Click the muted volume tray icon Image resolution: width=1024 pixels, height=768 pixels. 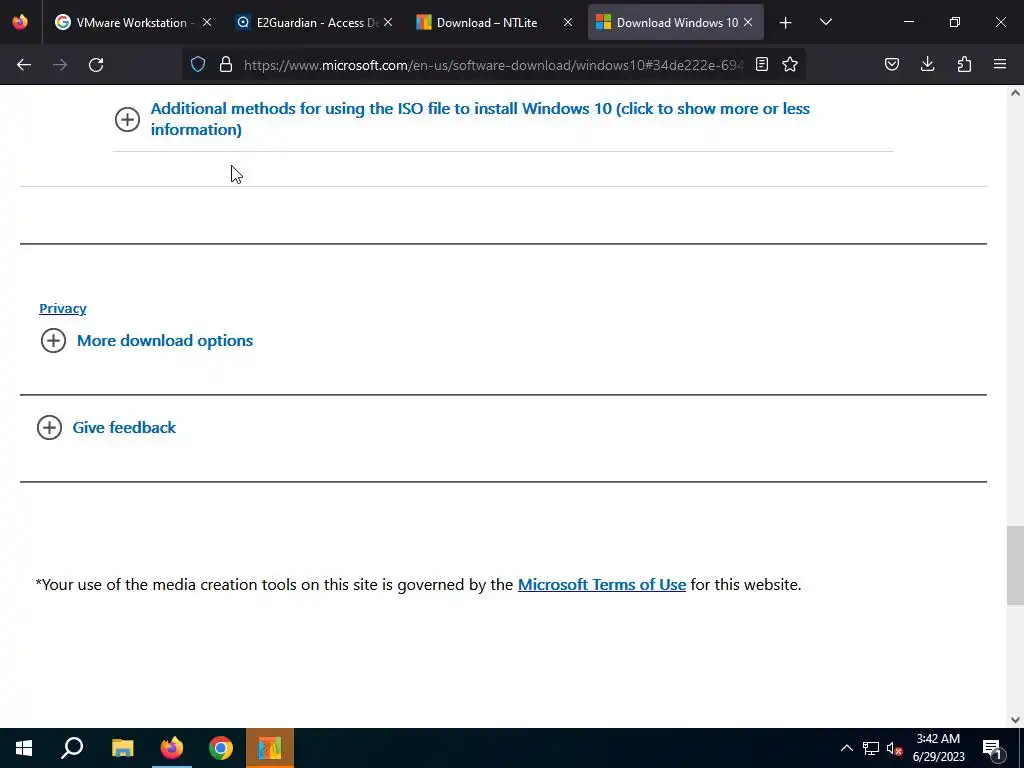coord(894,748)
